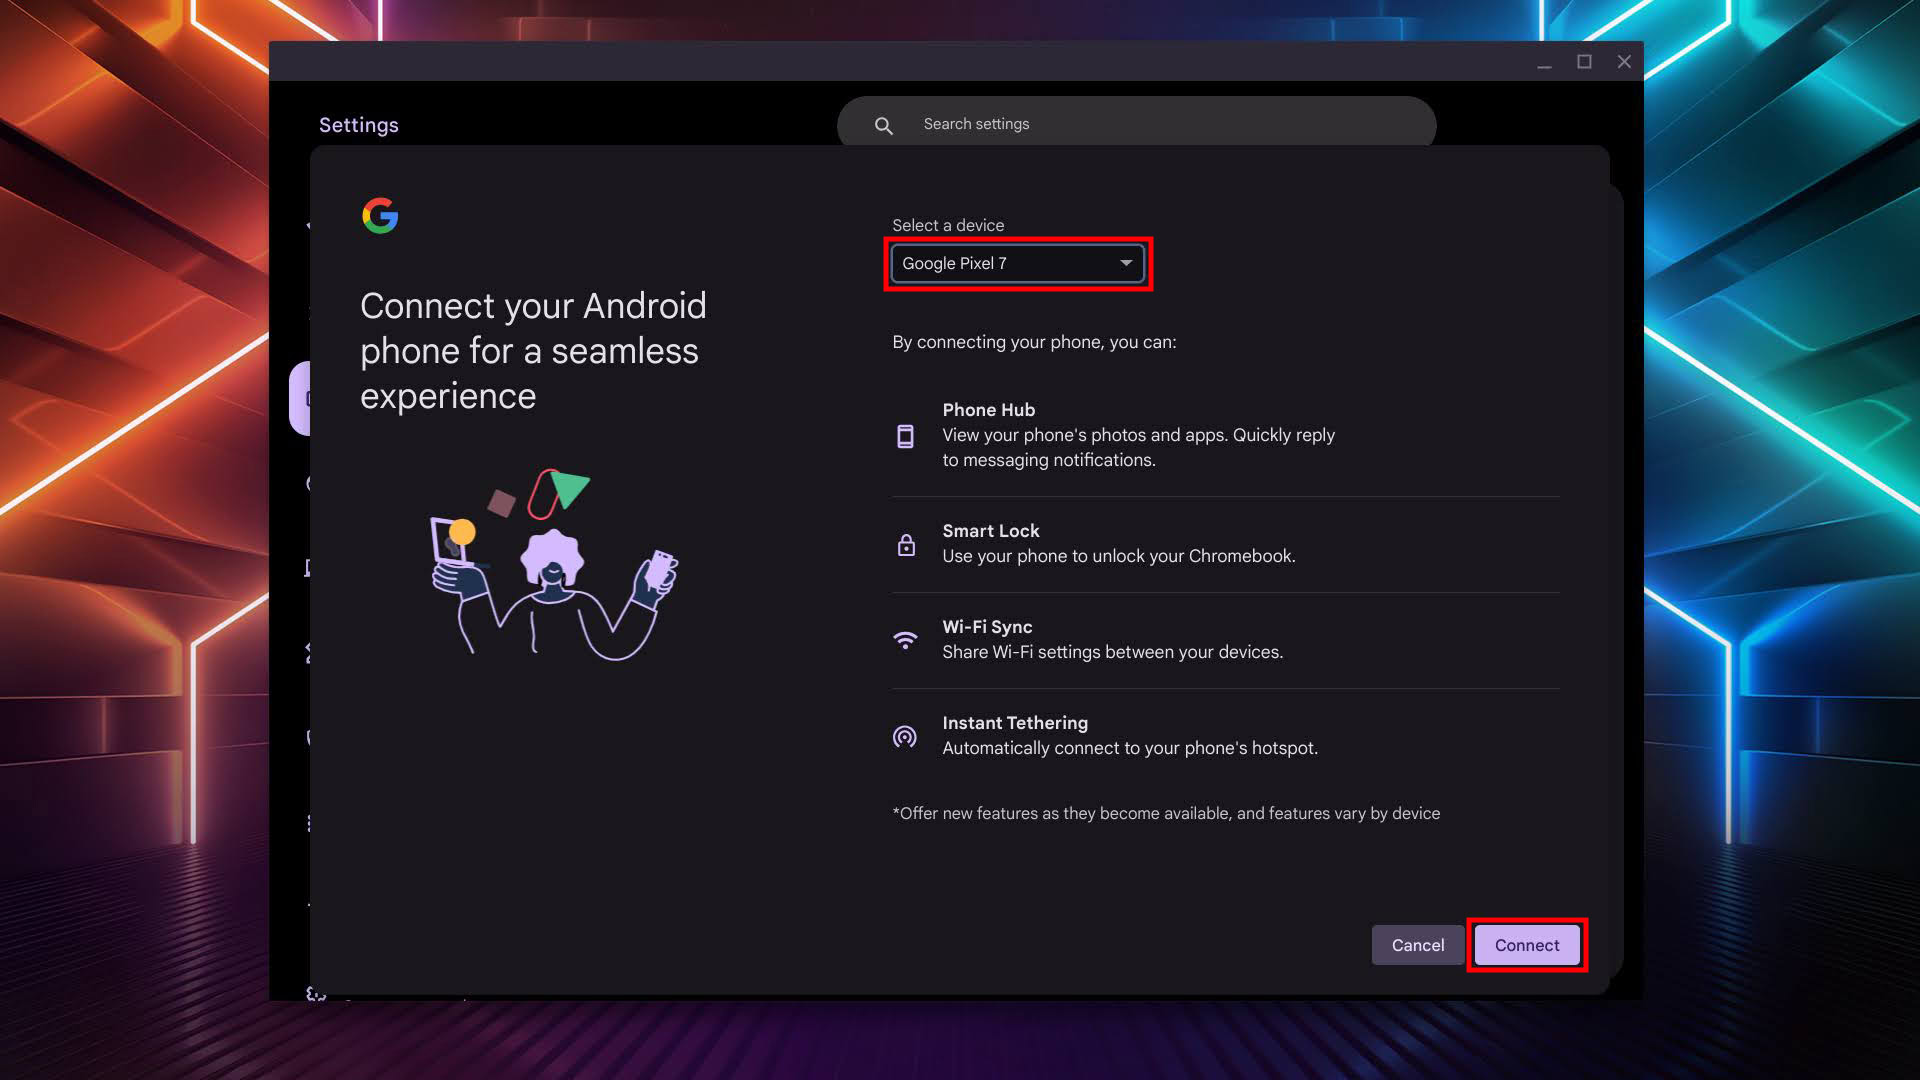Select the Instant Tethering feature heading

(1014, 723)
